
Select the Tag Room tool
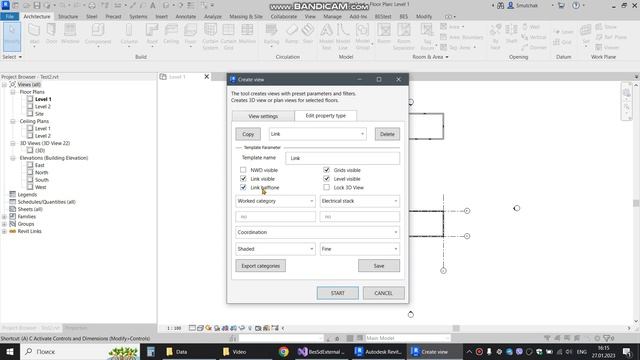point(427,37)
